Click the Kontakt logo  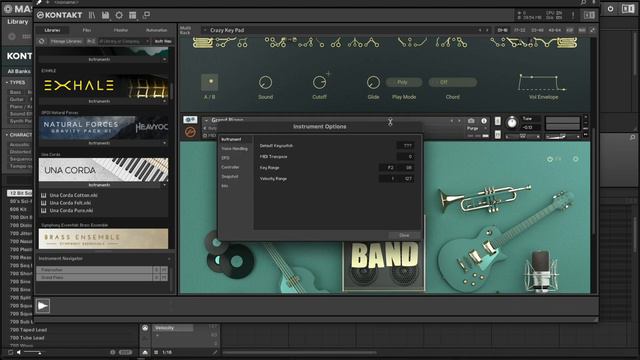pos(60,15)
